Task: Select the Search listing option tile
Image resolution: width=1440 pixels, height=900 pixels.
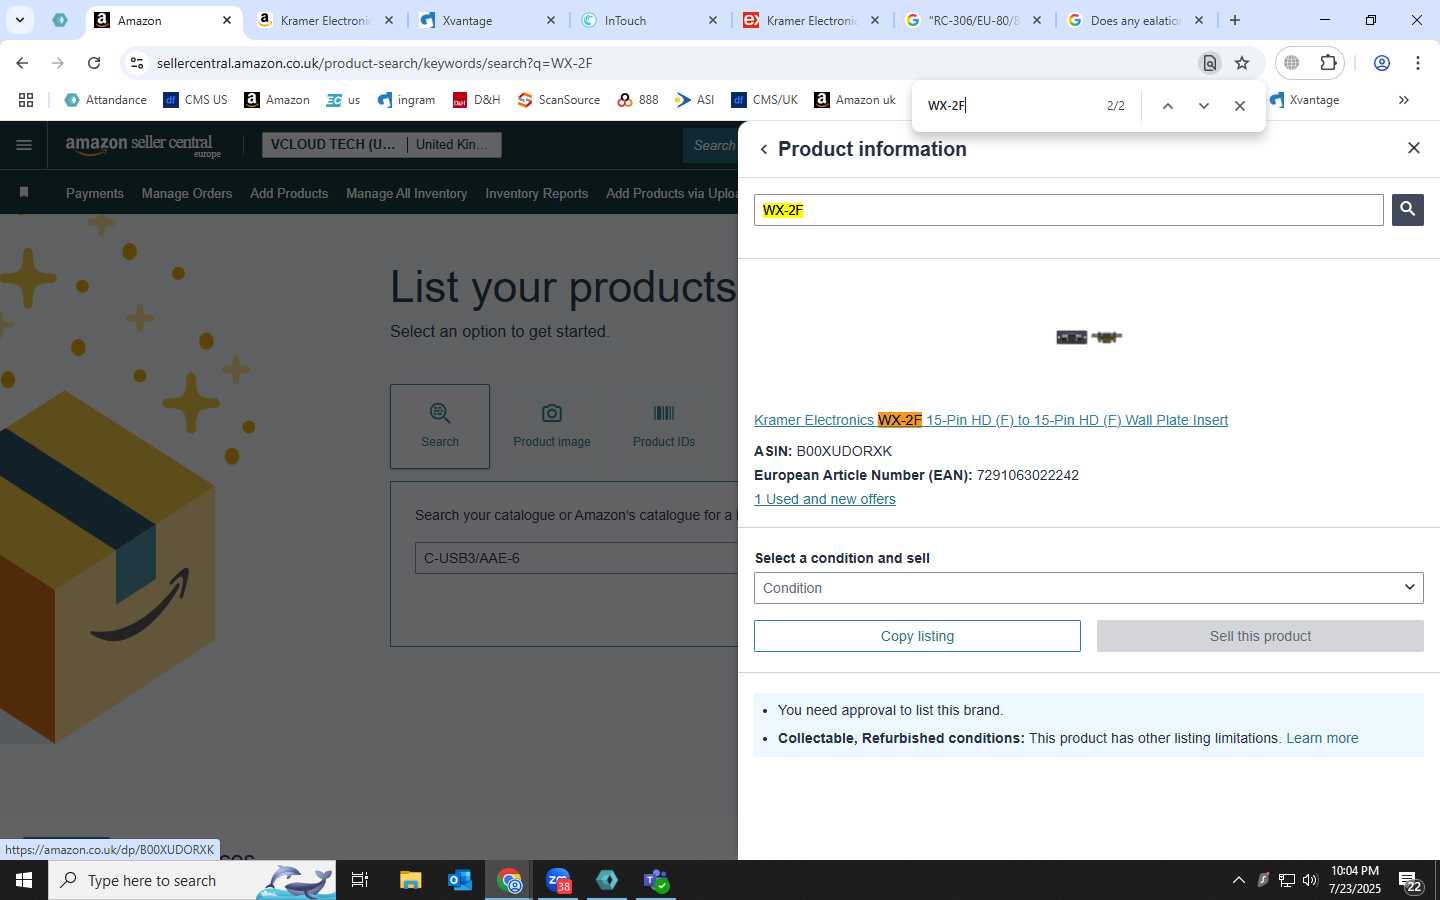Action: (440, 426)
